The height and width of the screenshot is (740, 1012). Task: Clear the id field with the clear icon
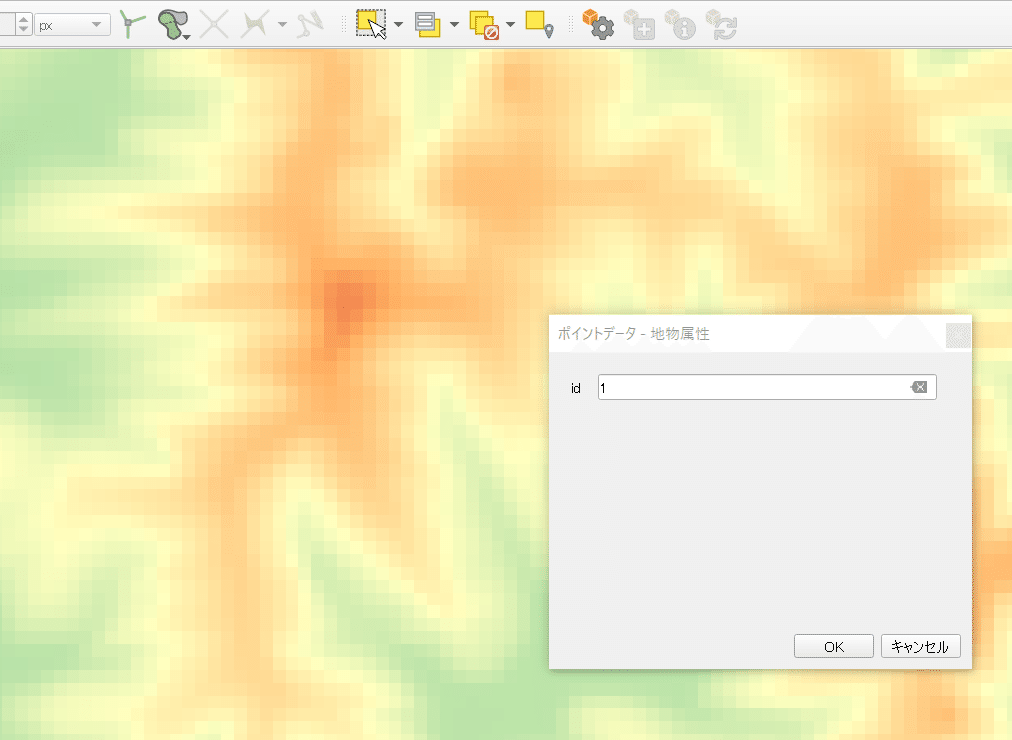pyautogui.click(x=919, y=387)
